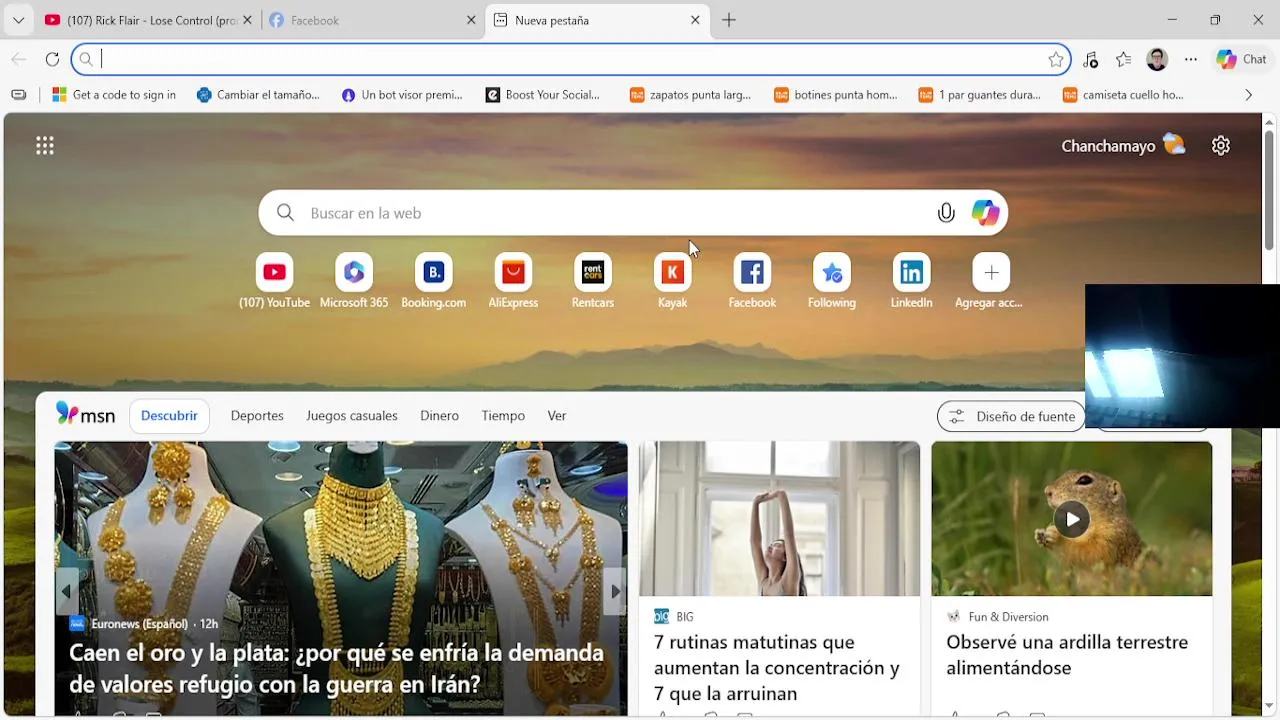Image resolution: width=1280 pixels, height=720 pixels.
Task: Open the 'Observé una ardilla terrestre' article
Action: tap(1067, 655)
